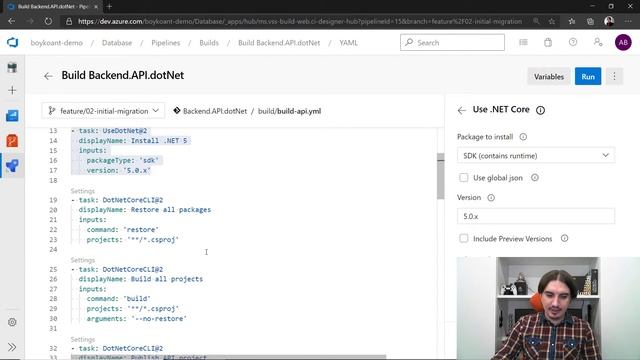Click the Run button
Viewport: 640px width, 360px height.
(588, 76)
